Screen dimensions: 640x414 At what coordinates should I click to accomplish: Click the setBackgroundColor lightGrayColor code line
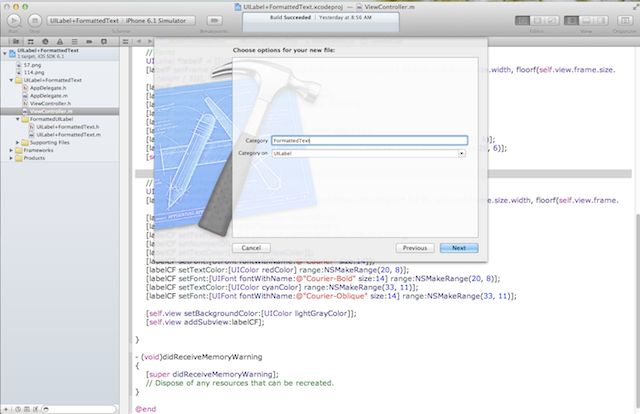pyautogui.click(x=251, y=314)
